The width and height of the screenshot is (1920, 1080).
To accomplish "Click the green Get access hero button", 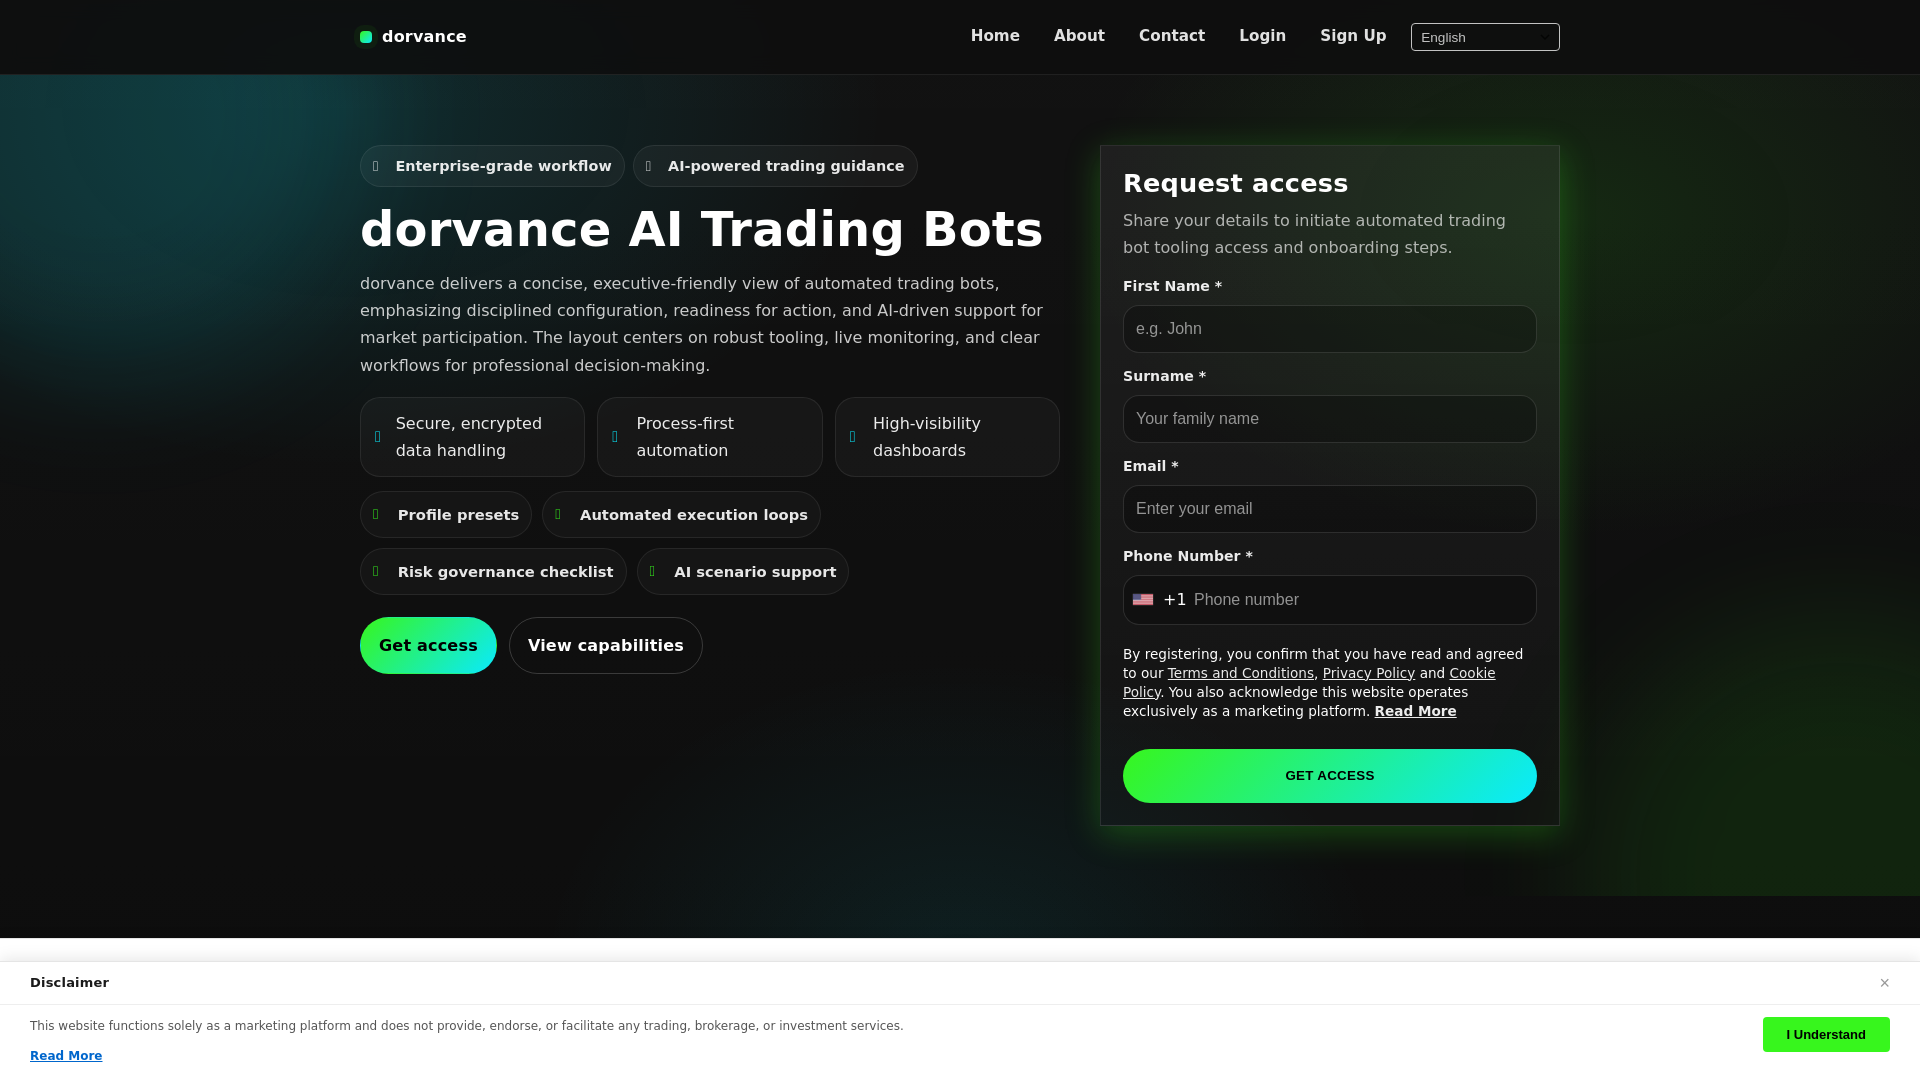I will click(428, 646).
